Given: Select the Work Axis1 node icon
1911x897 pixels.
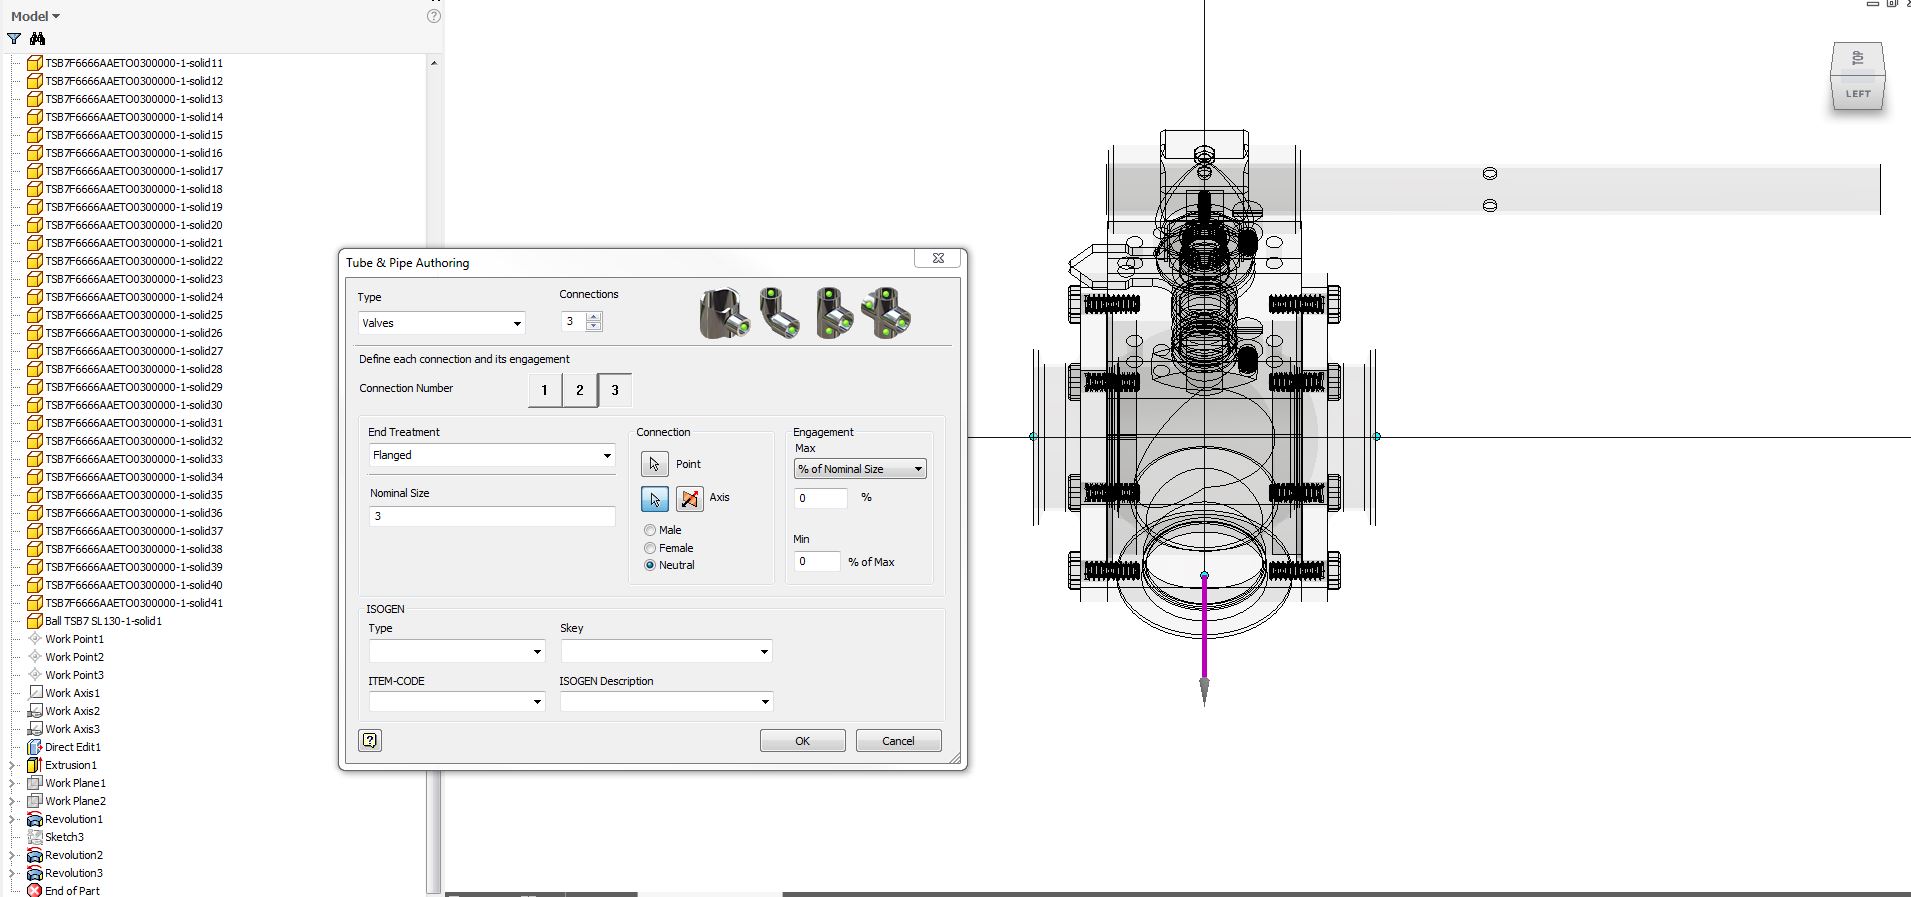Looking at the screenshot, I should click(35, 693).
